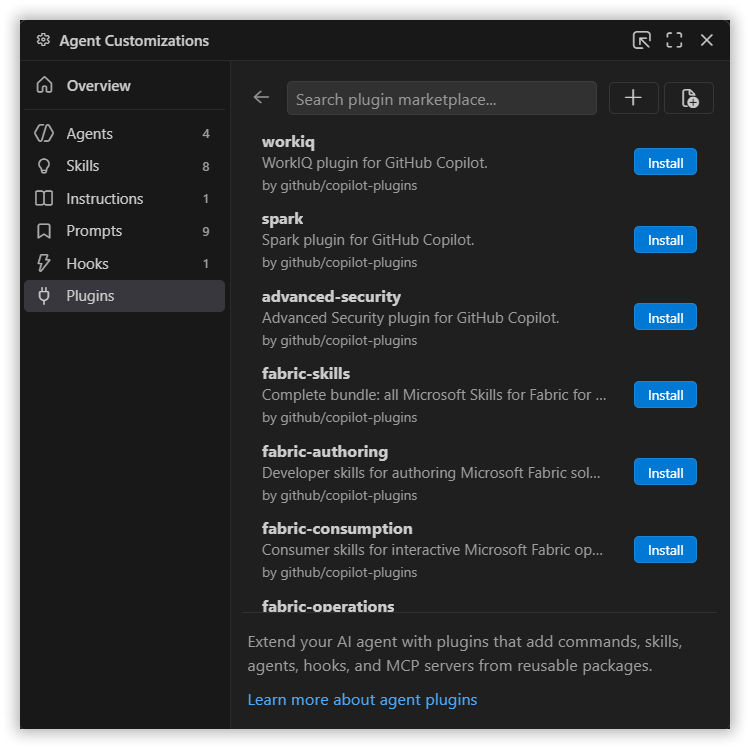
Task: Click 'Developer skills for authoring' description
Action: pos(431,473)
